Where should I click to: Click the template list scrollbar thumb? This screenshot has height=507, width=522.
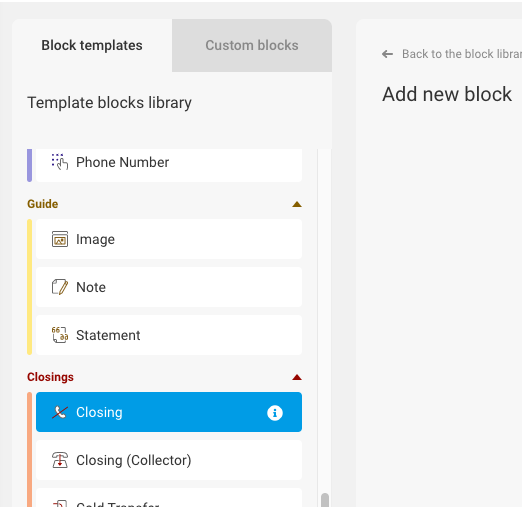pos(325,500)
